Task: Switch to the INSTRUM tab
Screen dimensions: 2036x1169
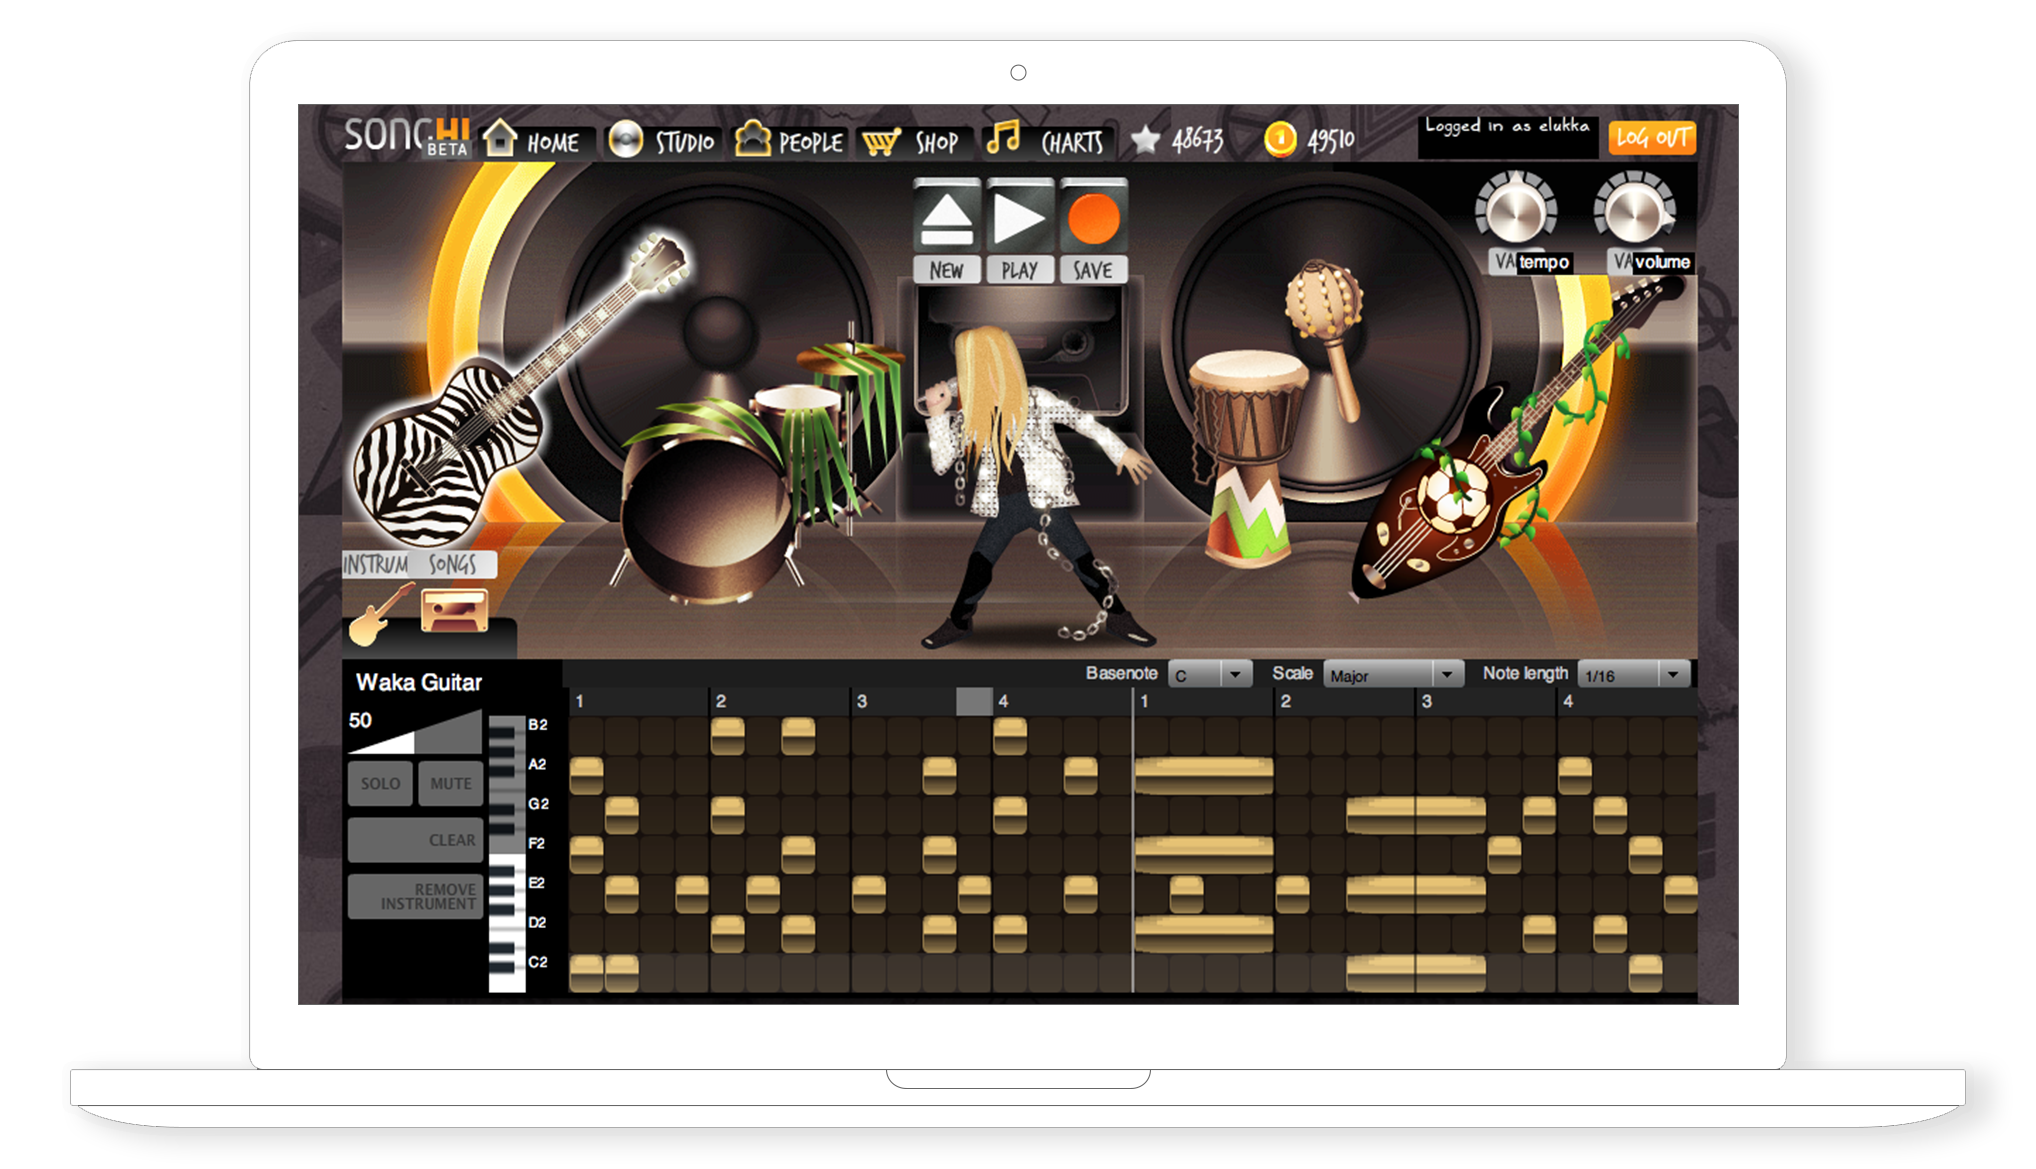Action: point(376,565)
